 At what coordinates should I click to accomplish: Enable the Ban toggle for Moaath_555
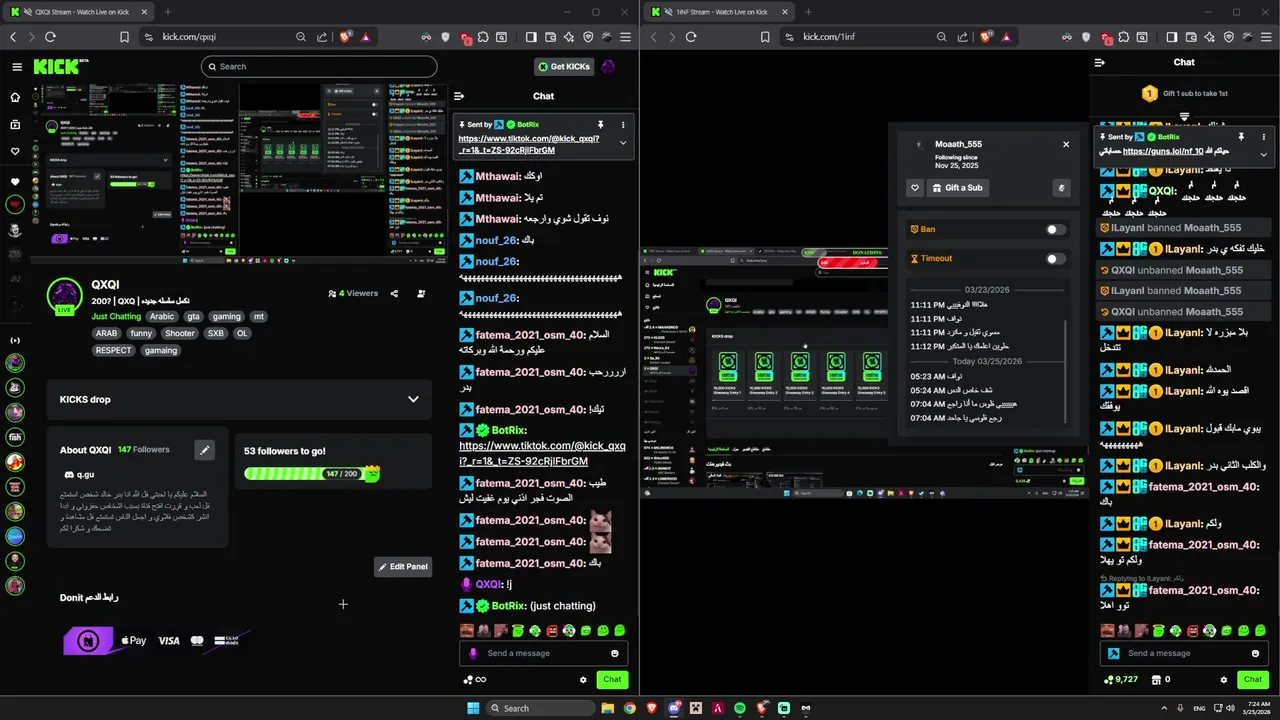pos(1055,229)
